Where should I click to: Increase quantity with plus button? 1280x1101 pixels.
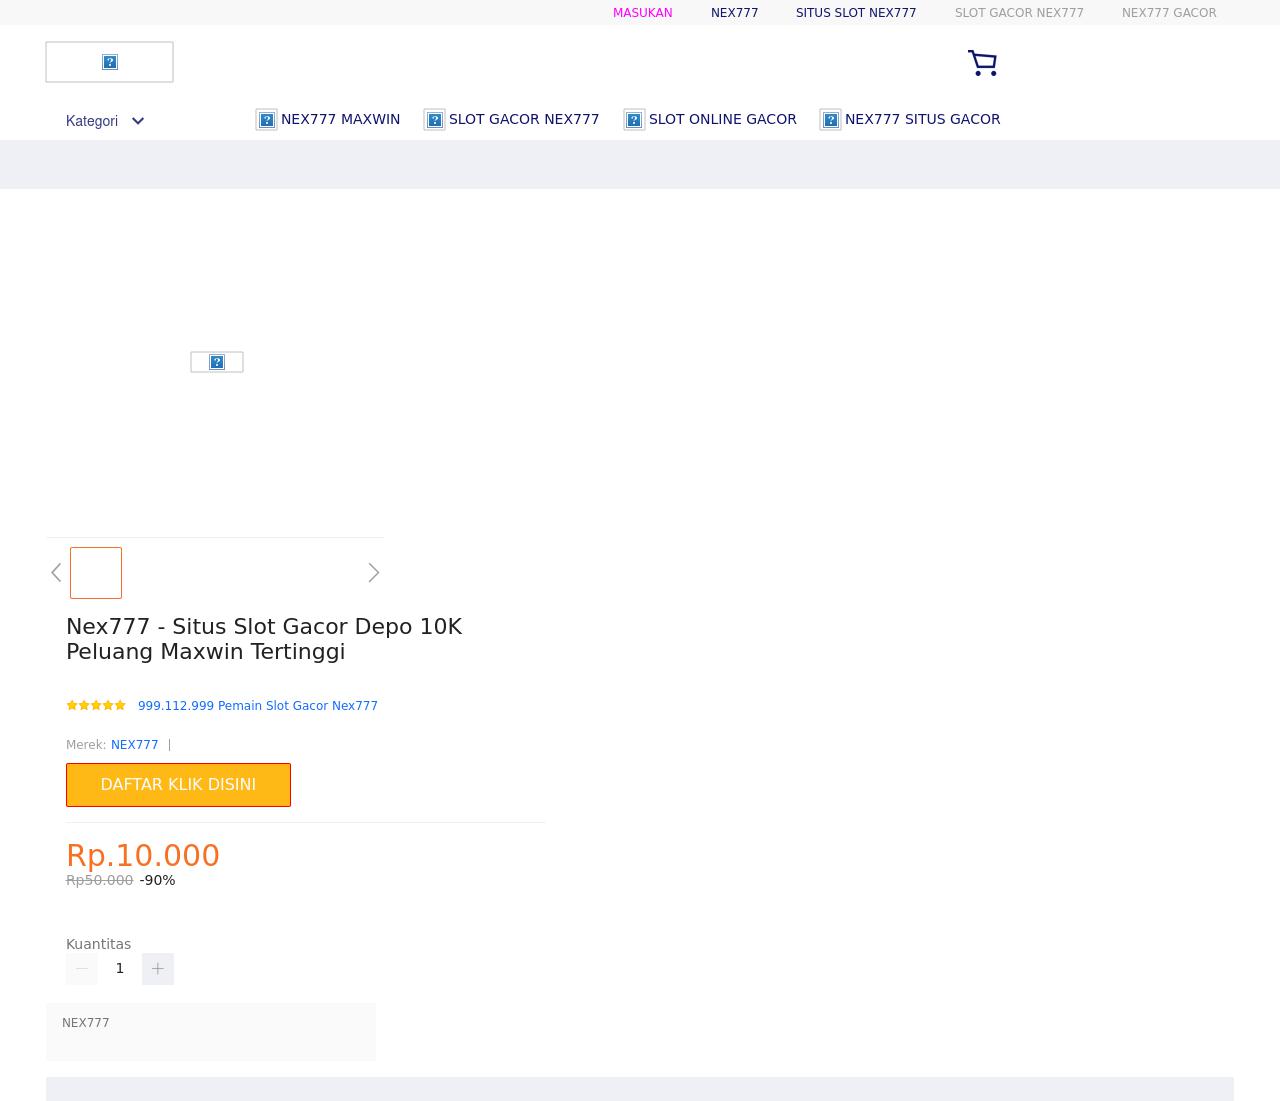158,969
